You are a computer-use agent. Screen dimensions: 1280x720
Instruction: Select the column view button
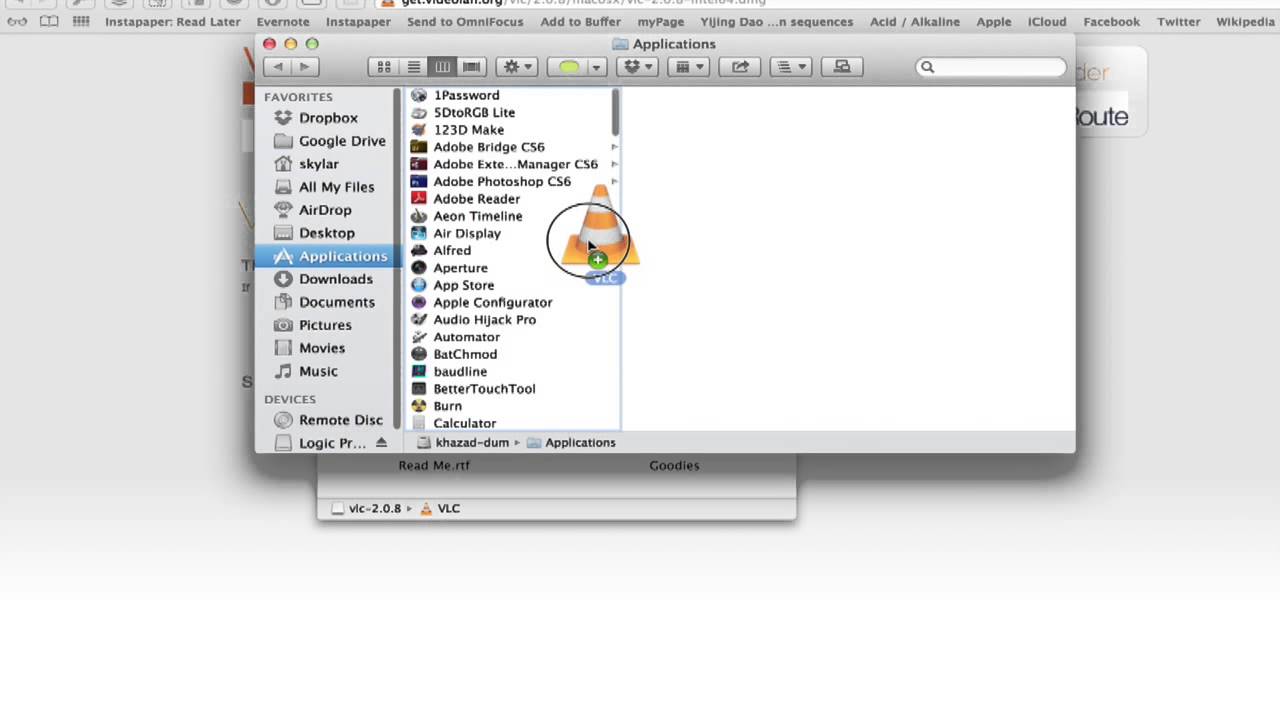pyautogui.click(x=442, y=67)
